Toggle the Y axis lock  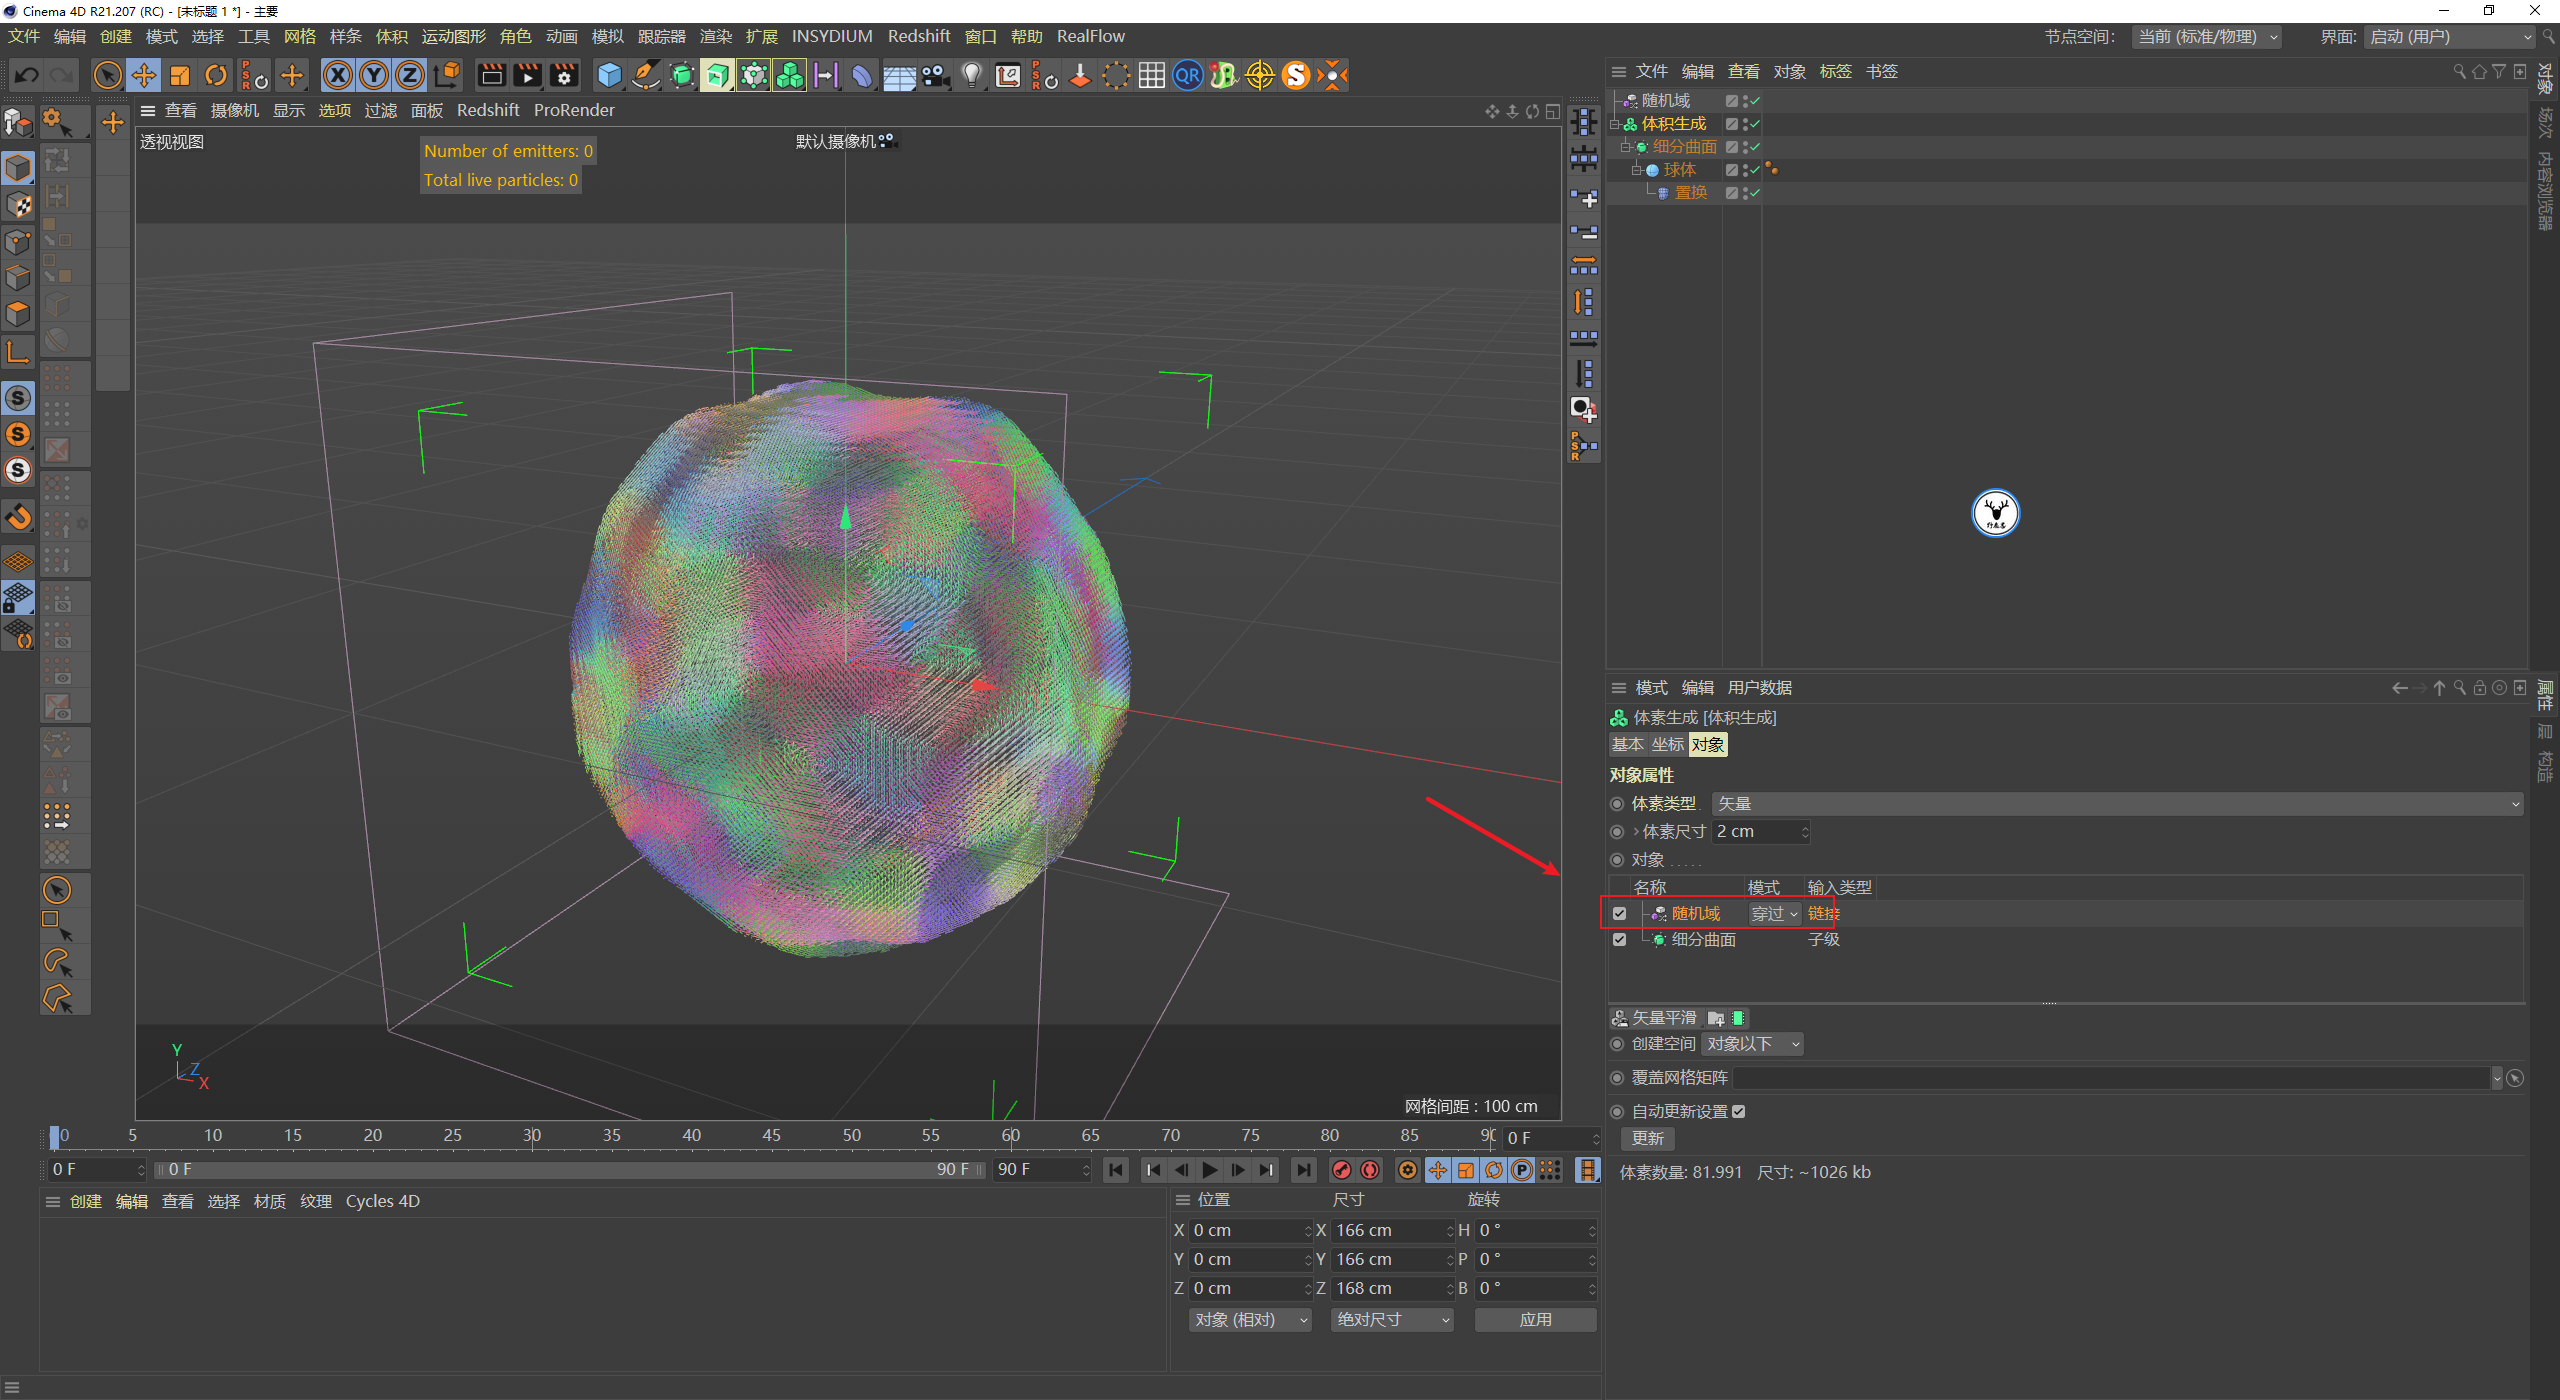(374, 75)
